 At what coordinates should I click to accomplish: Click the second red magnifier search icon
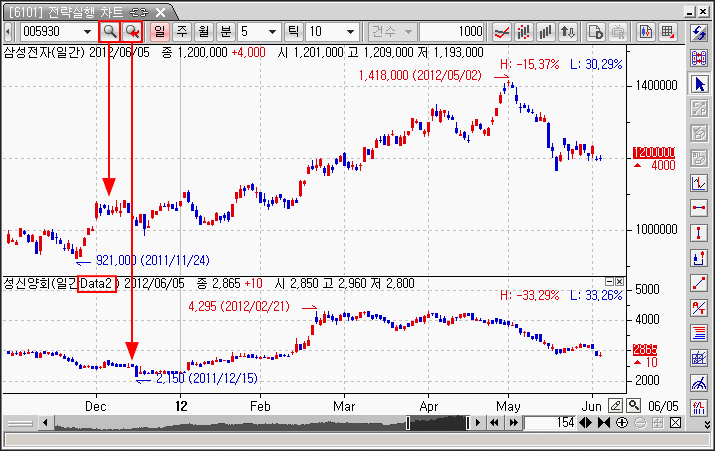[x=131, y=31]
